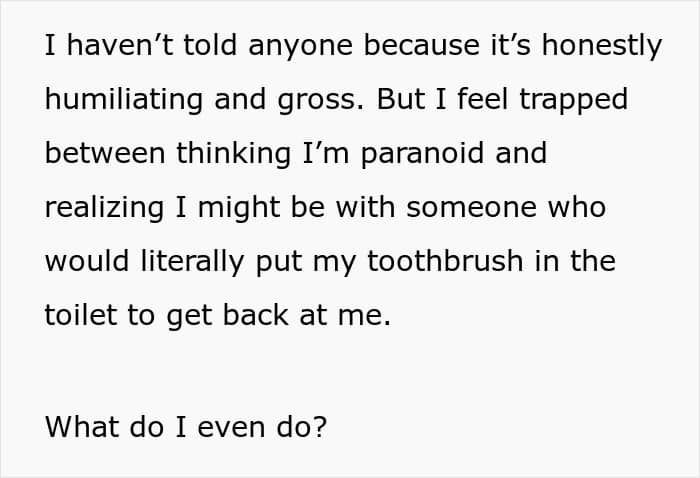700x478 pixels.
Task: Click the word "realizing" at the line start
Action: [x=104, y=208]
